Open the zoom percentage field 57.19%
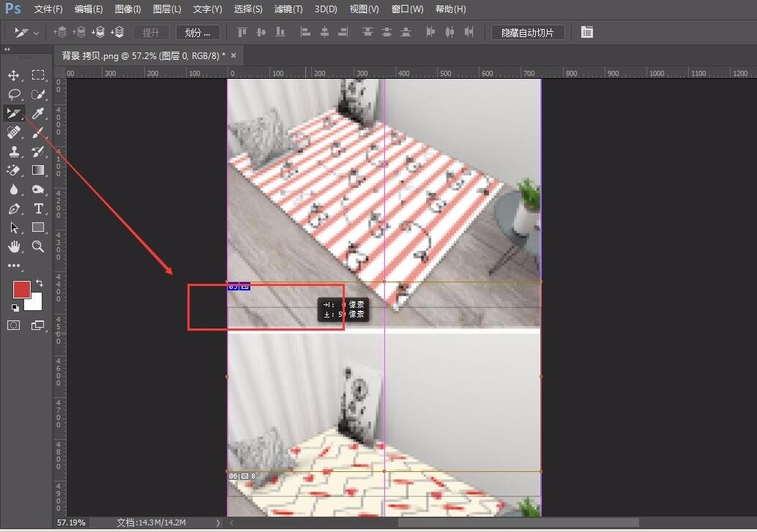Image resolution: width=757 pixels, height=532 pixels. coord(70,522)
